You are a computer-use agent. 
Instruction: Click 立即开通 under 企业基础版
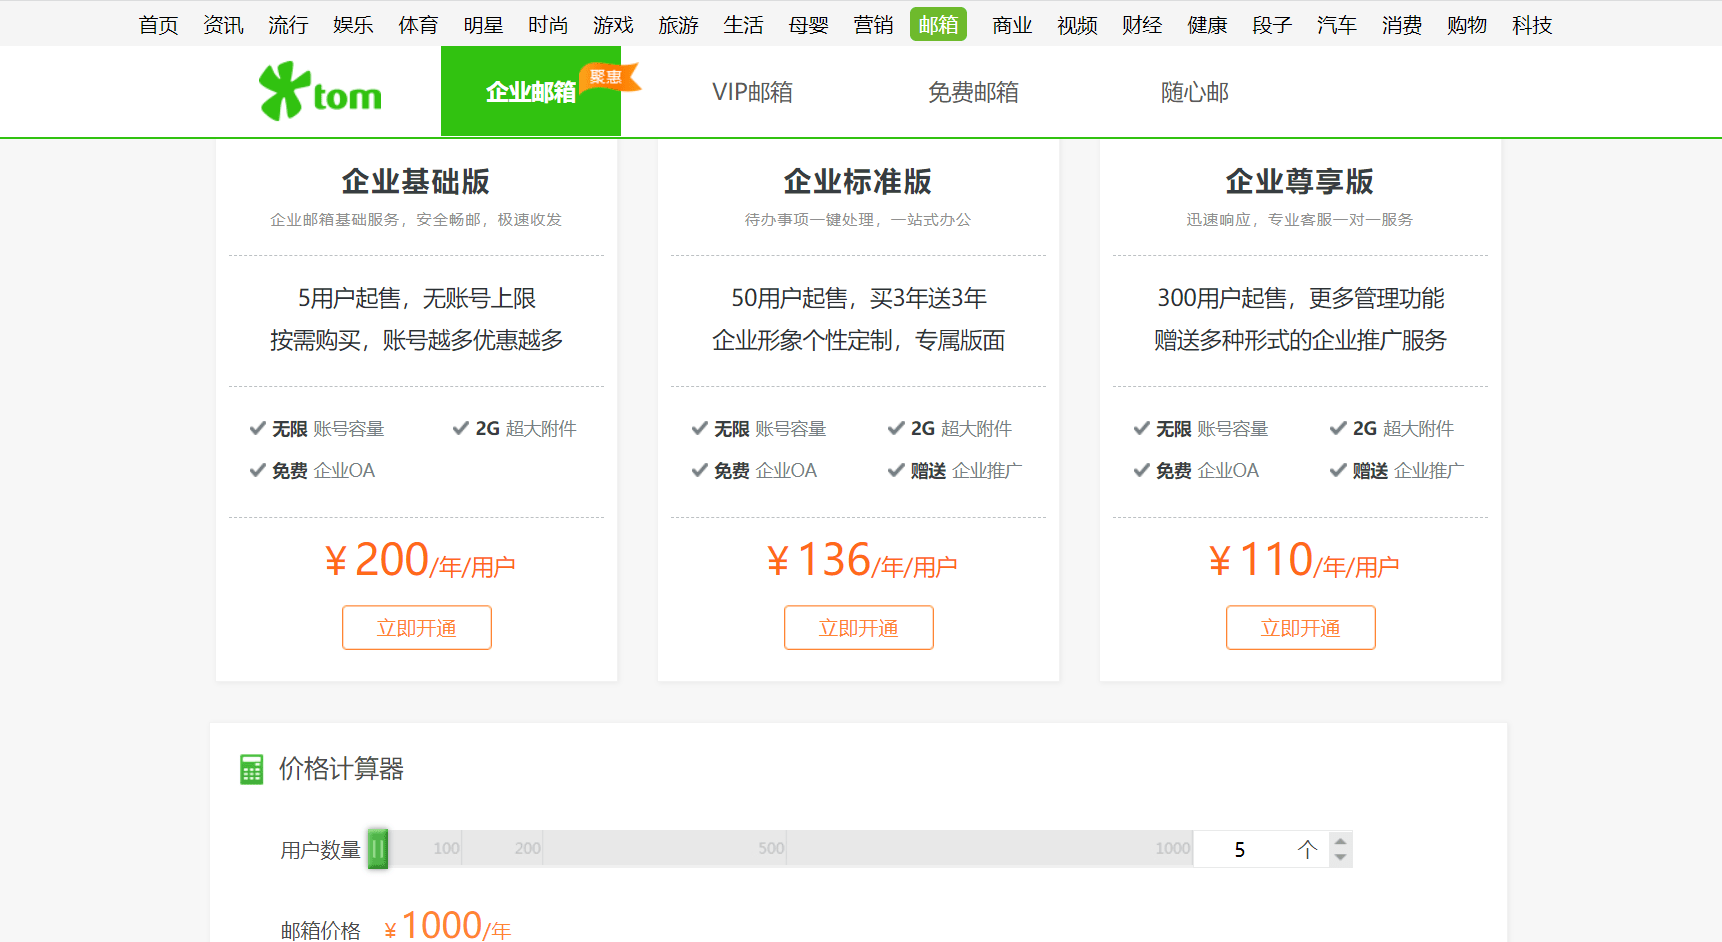[x=416, y=627]
